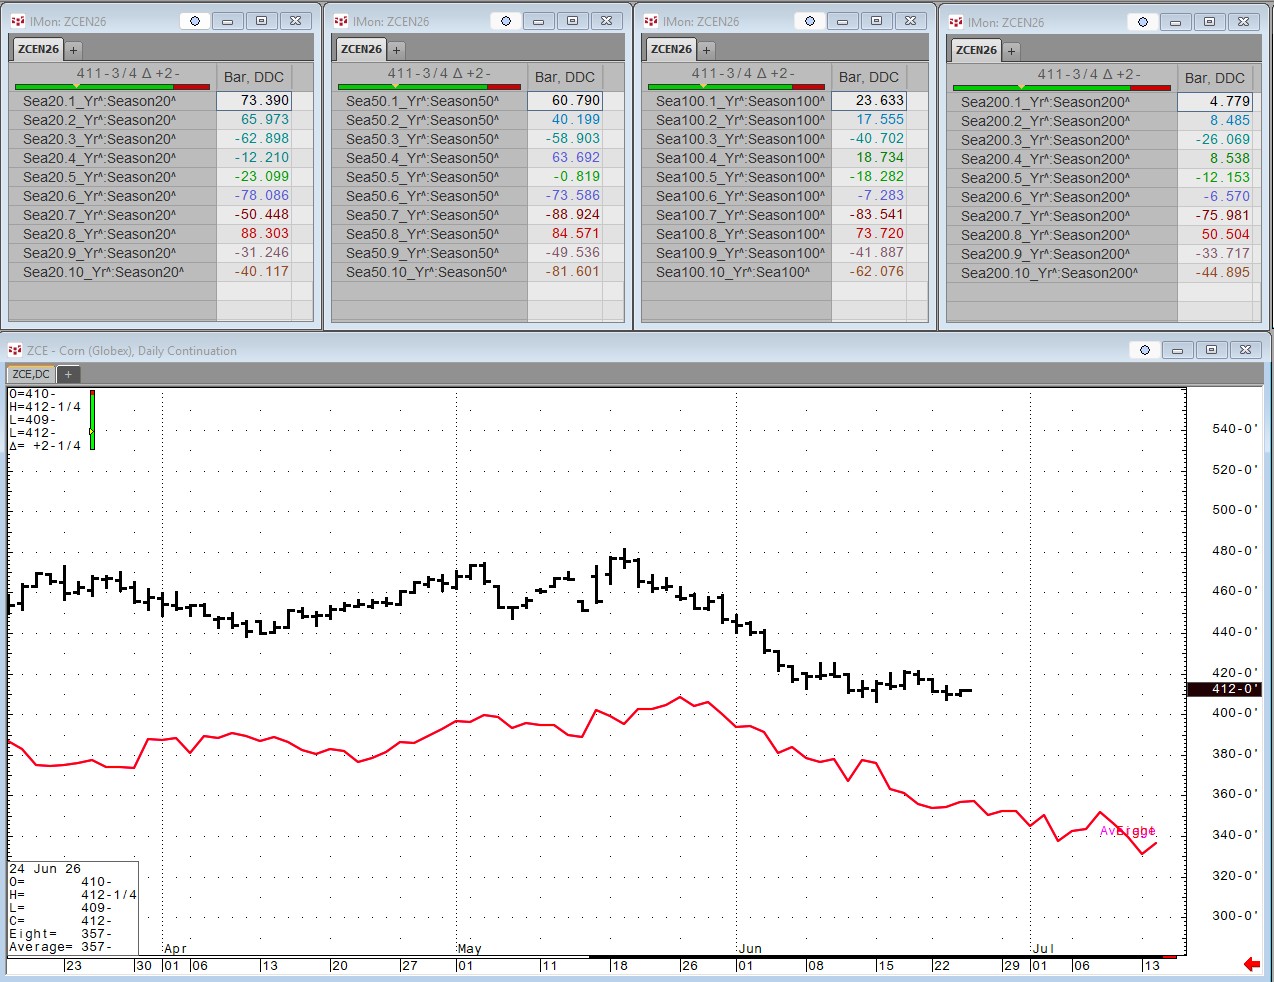The height and width of the screenshot is (982, 1274).
Task: Click the green-red range bar in Season50 monitor
Action: (429, 87)
